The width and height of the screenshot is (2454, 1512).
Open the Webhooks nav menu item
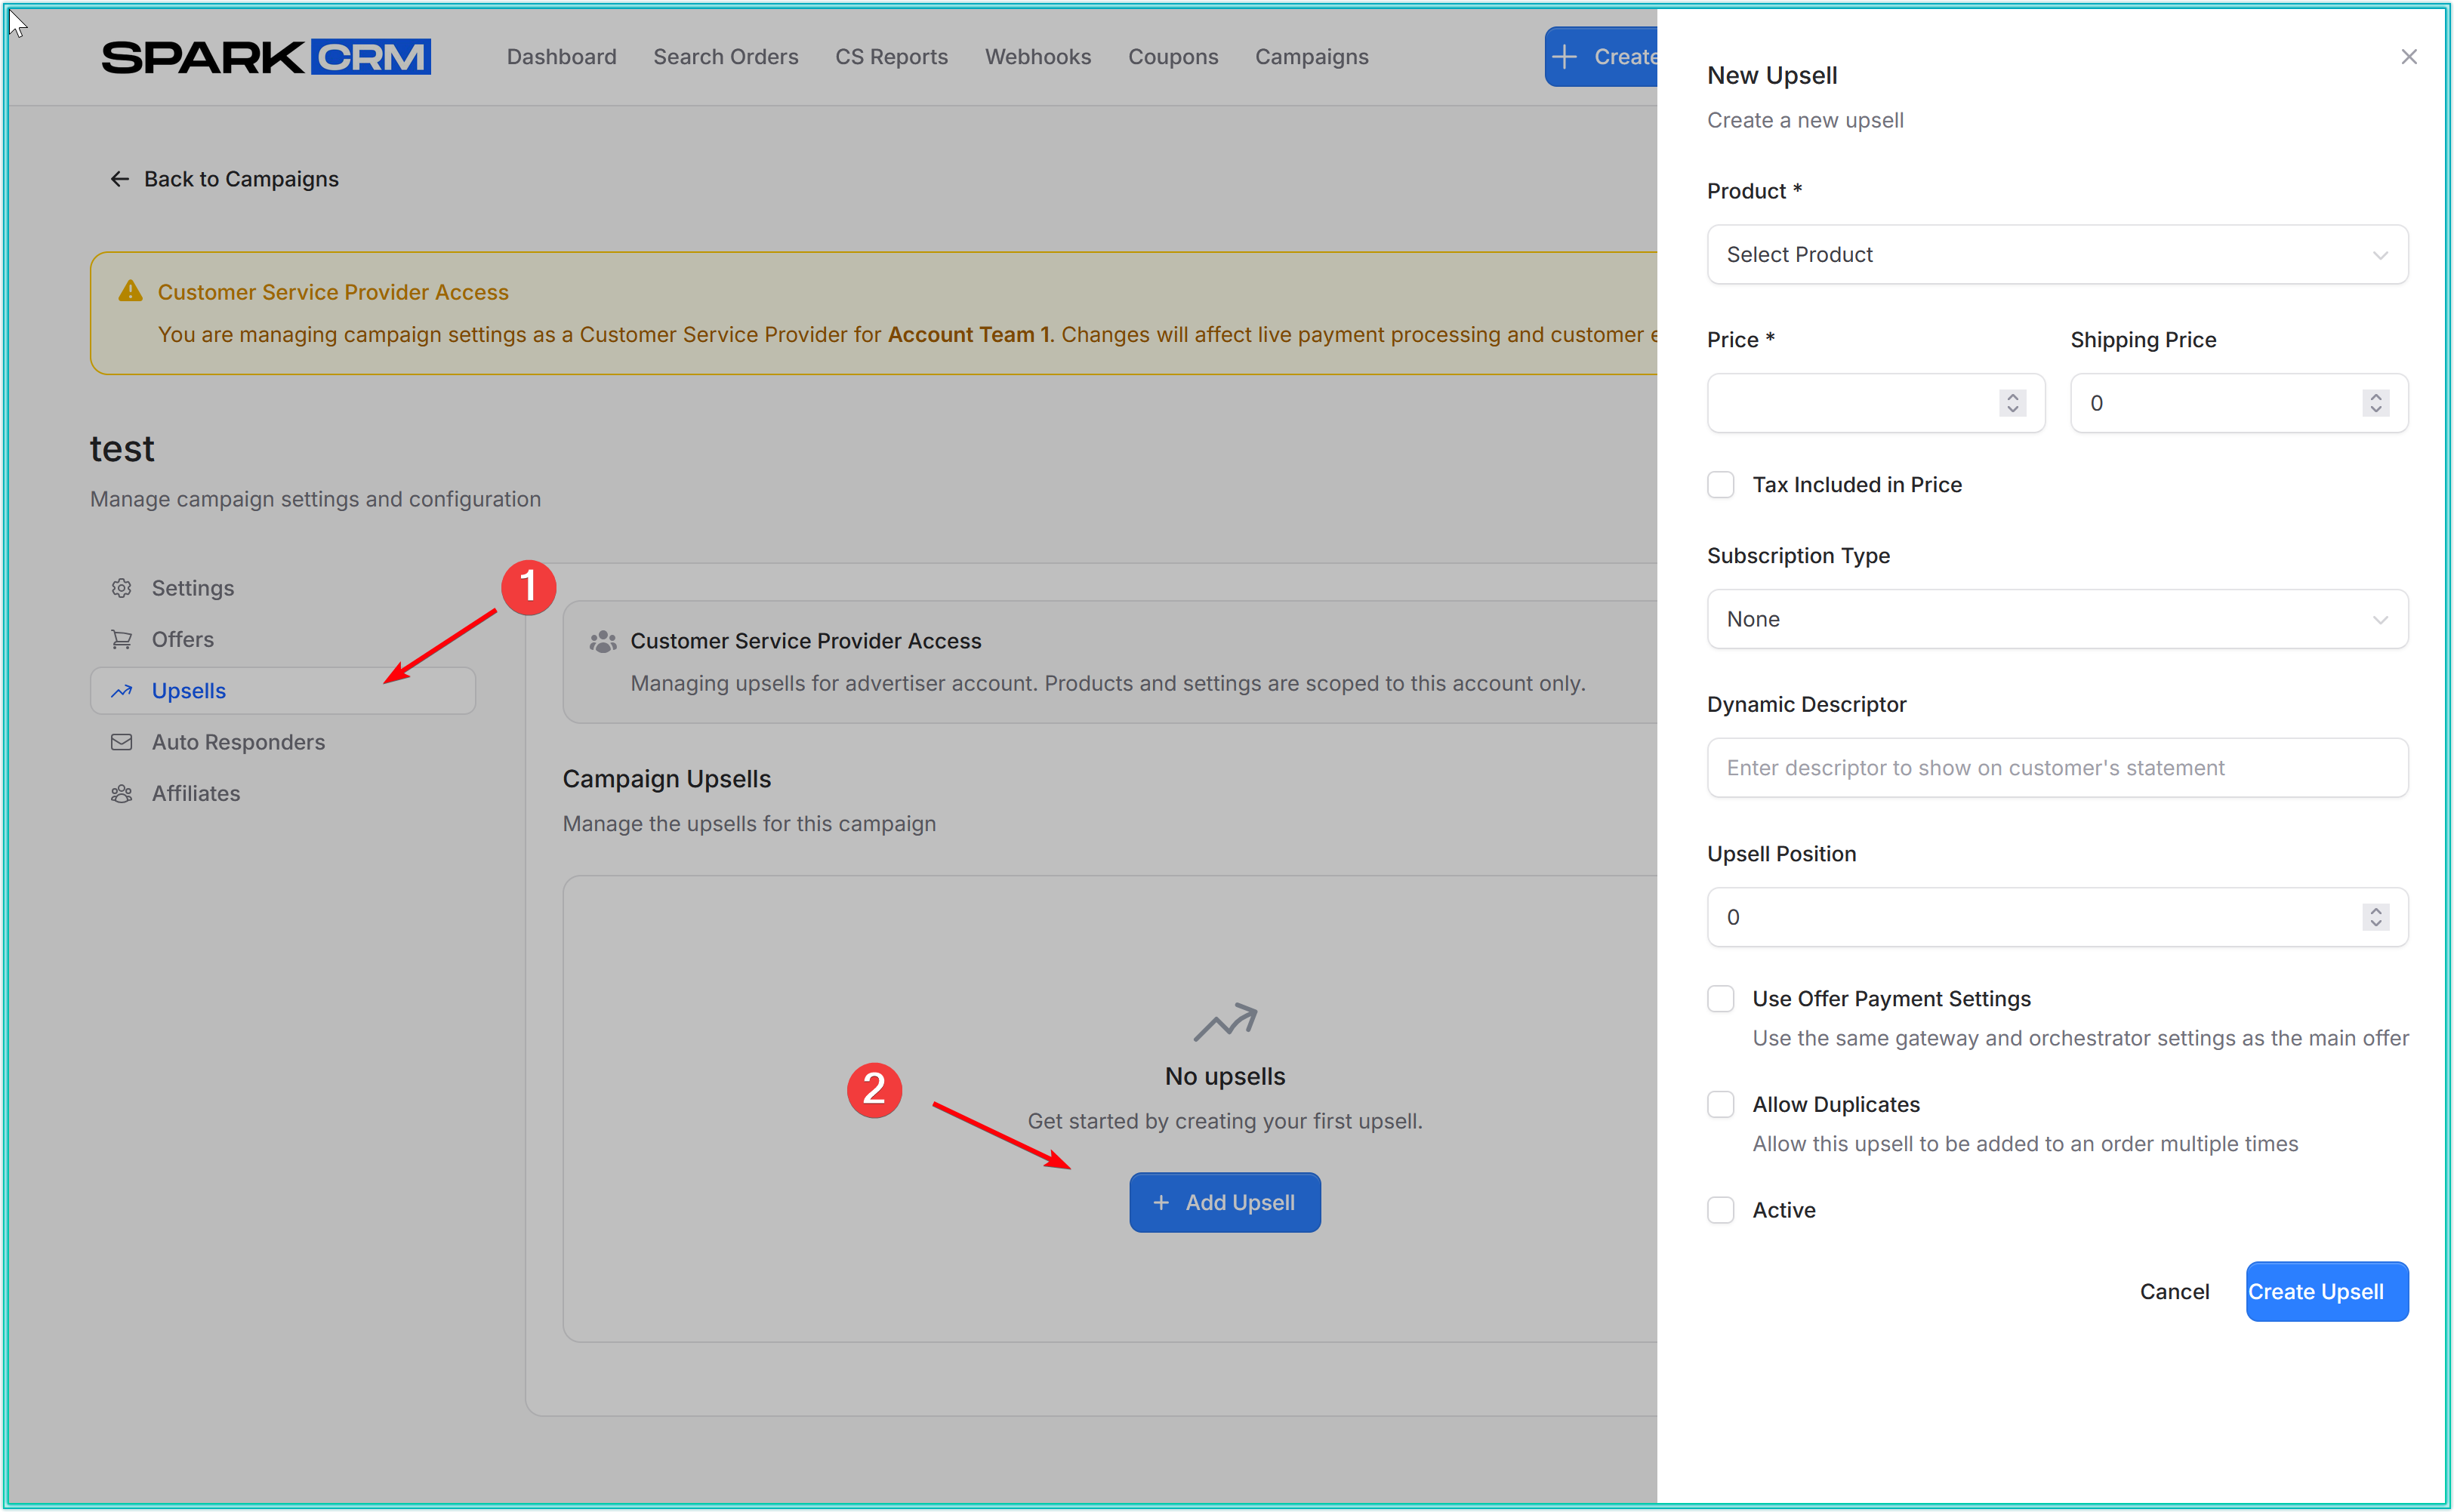coord(1037,57)
